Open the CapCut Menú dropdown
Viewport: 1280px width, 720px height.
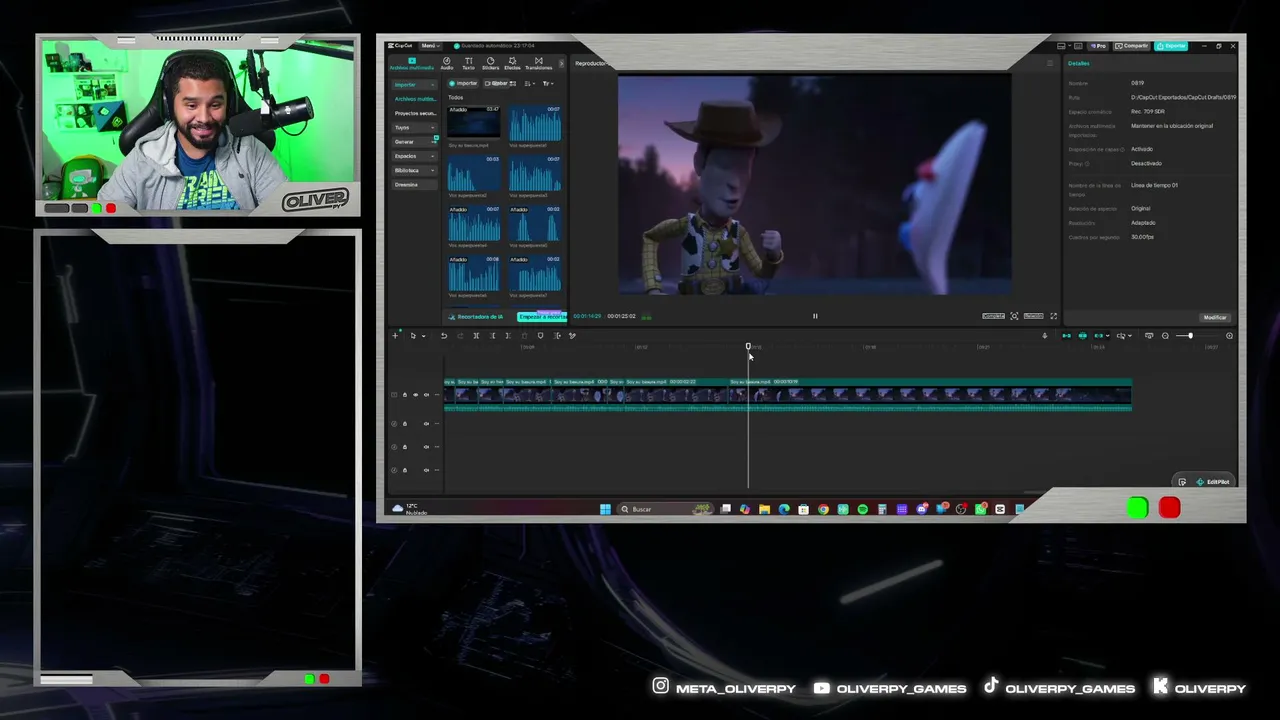tap(430, 46)
